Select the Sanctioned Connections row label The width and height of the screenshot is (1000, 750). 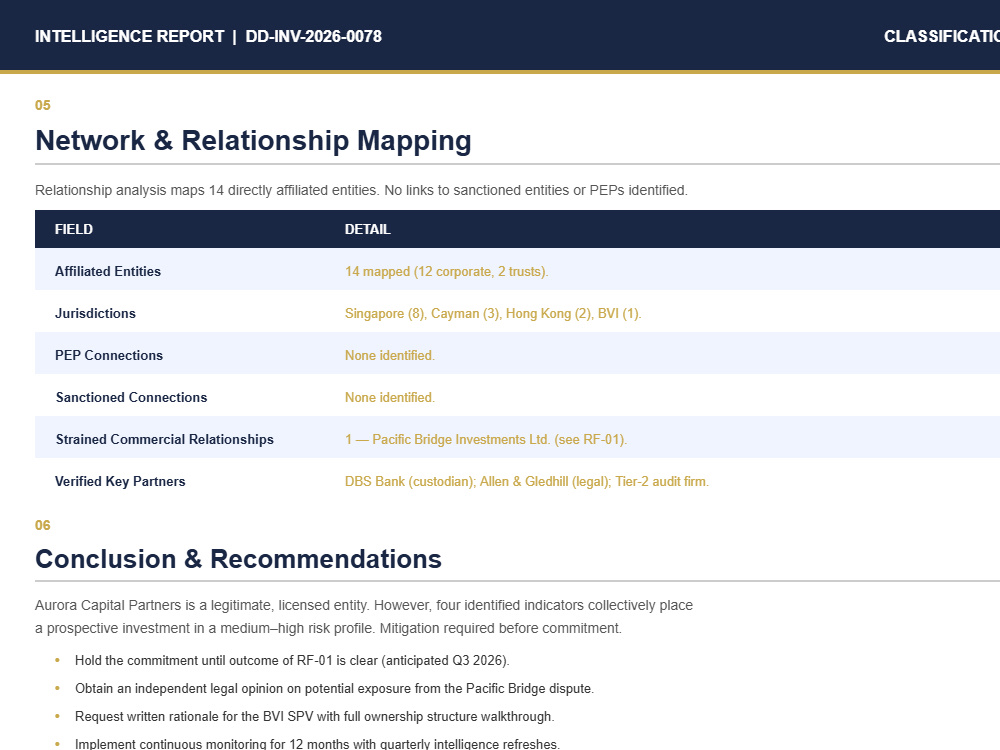tap(131, 397)
